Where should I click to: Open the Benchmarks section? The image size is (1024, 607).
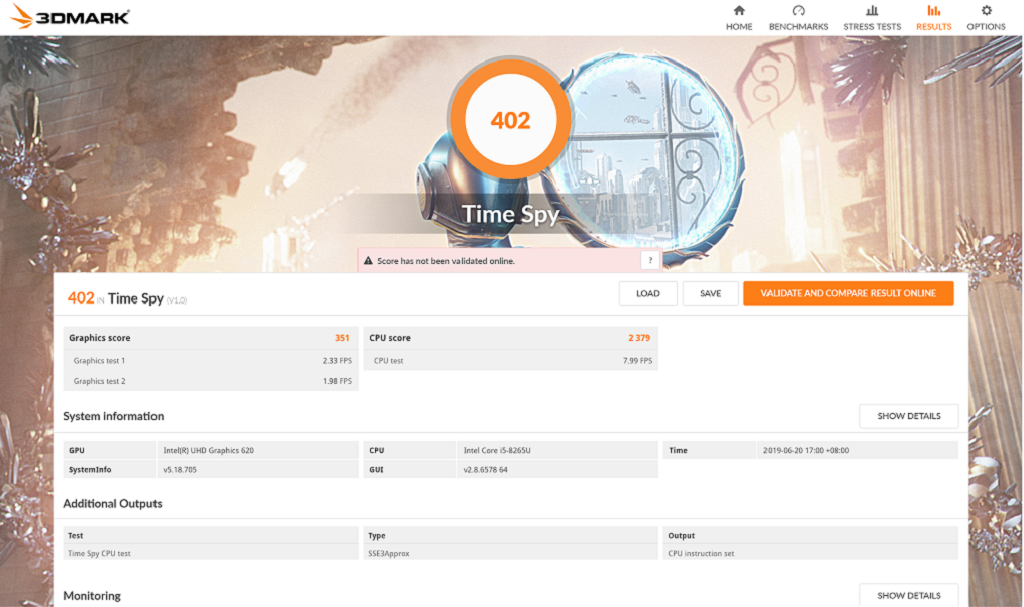pyautogui.click(x=798, y=18)
